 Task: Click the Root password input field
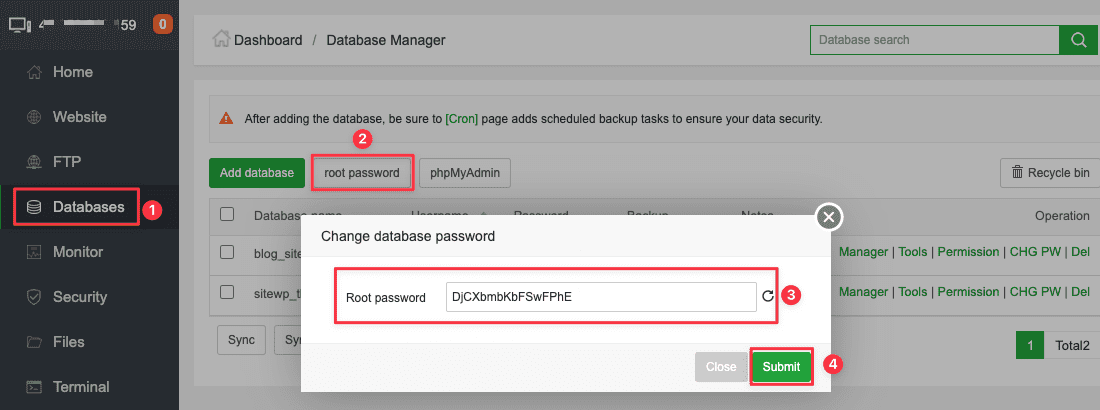click(x=601, y=297)
